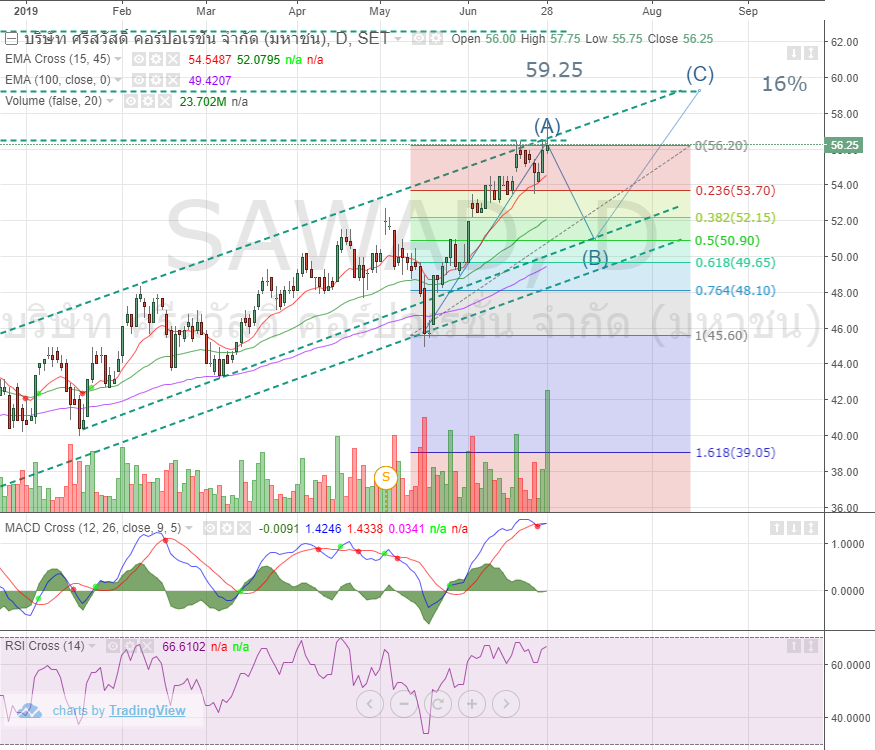Viewport: 876px width, 750px height.
Task: Remove the EMA Cross indicator
Action: 173,59
